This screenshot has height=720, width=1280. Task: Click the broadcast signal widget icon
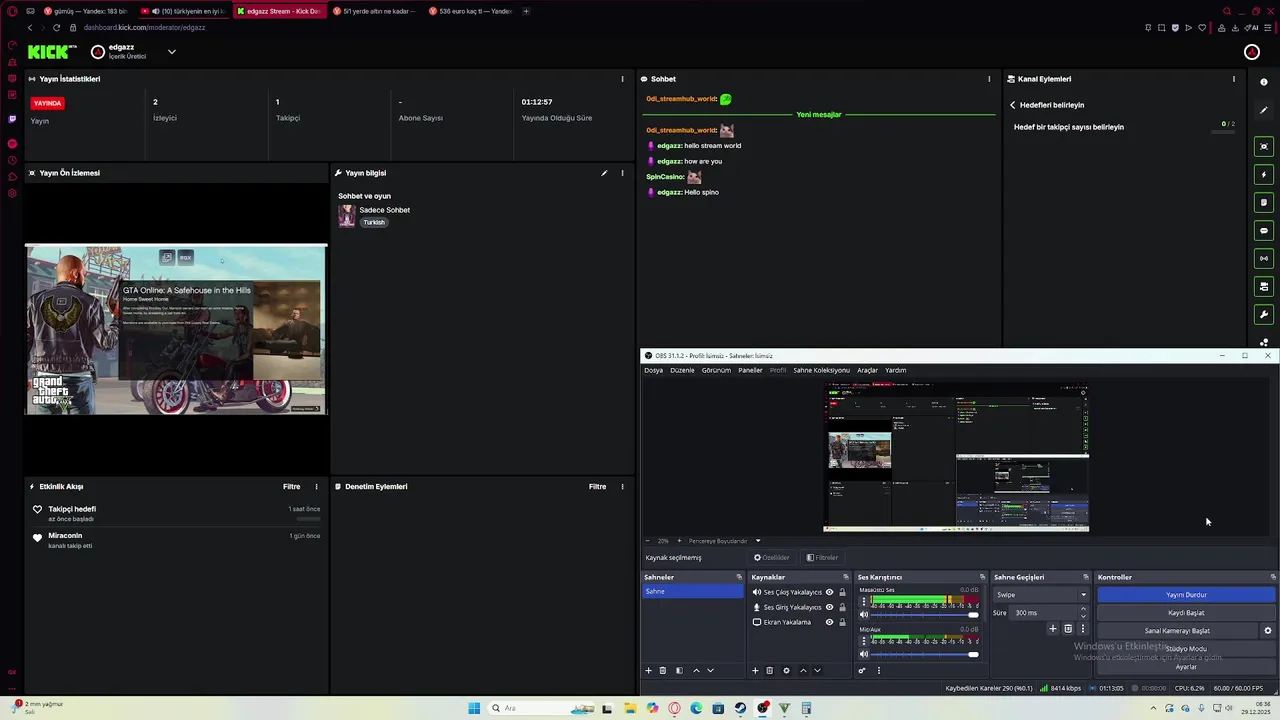point(1264,258)
